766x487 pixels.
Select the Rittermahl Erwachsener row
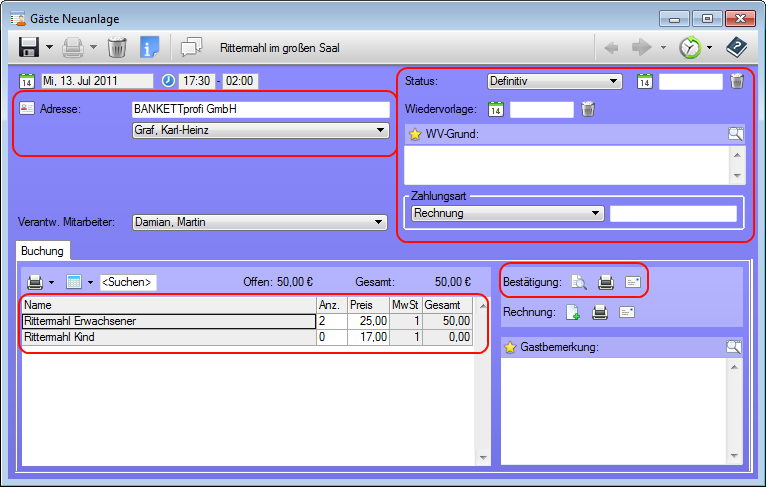click(247, 321)
